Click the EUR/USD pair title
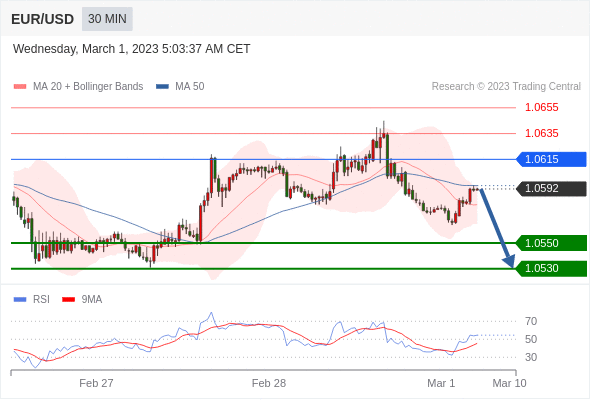Viewport: 590px width, 400px height. [x=43, y=19]
